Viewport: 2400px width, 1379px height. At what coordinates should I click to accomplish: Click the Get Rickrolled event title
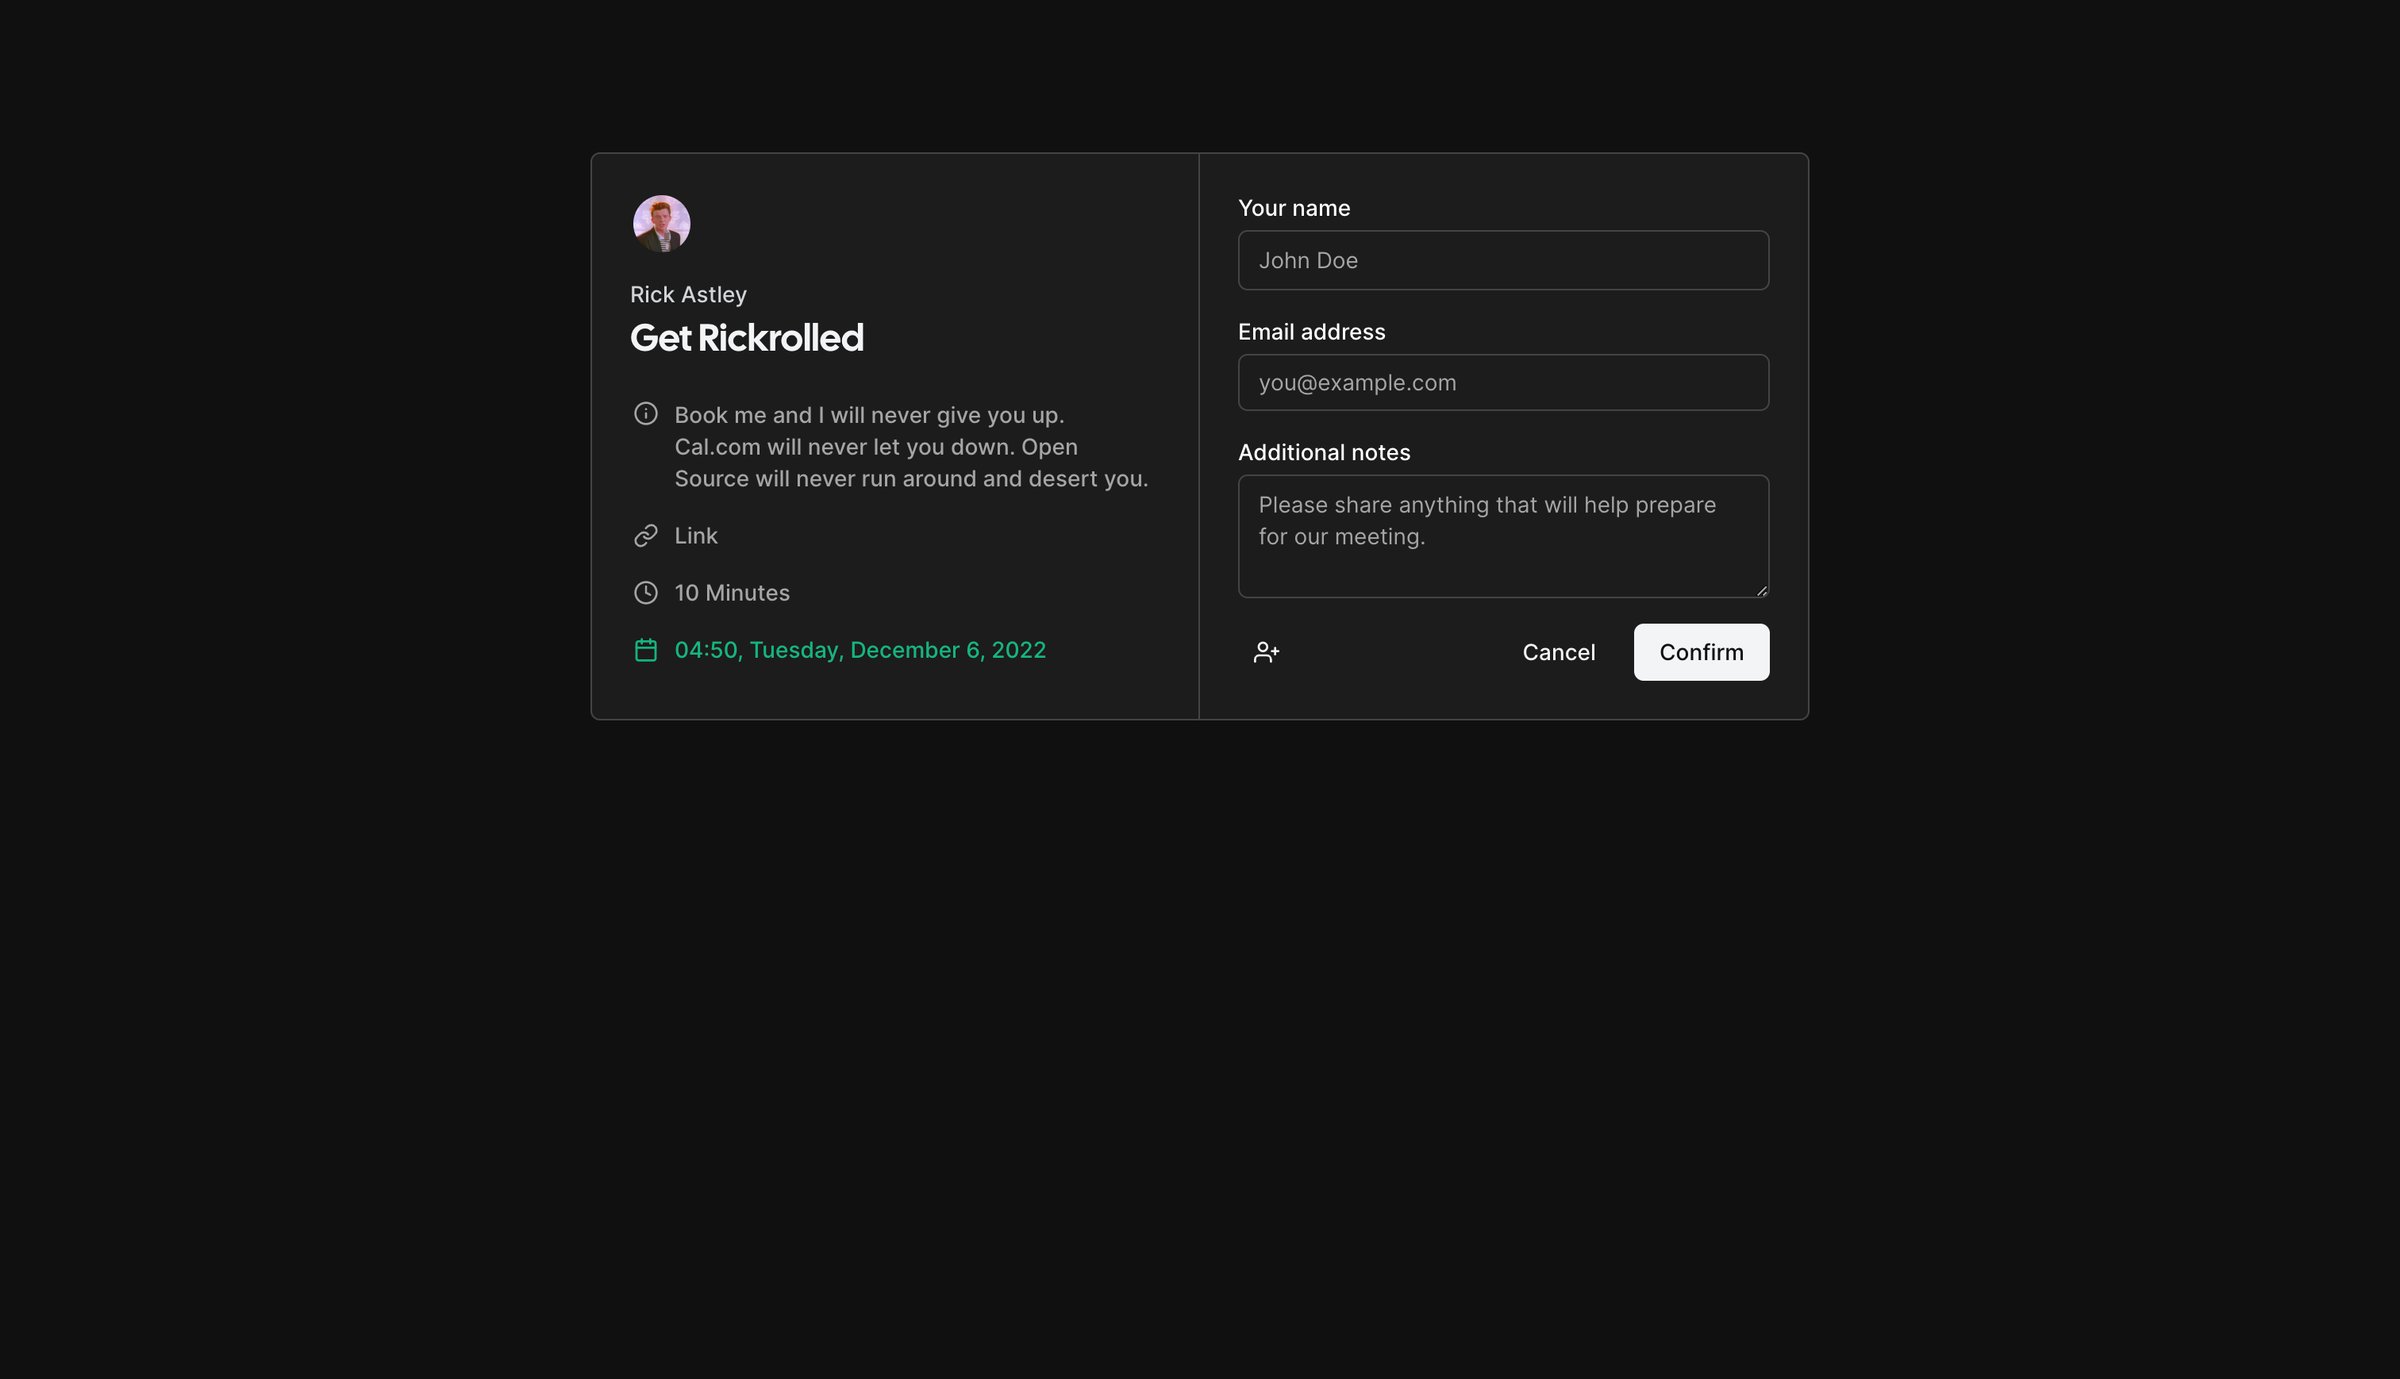pyautogui.click(x=747, y=338)
